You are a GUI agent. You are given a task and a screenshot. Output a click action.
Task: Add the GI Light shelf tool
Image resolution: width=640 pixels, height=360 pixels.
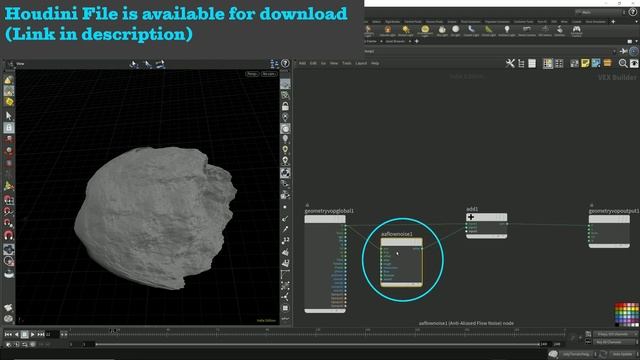point(456,30)
